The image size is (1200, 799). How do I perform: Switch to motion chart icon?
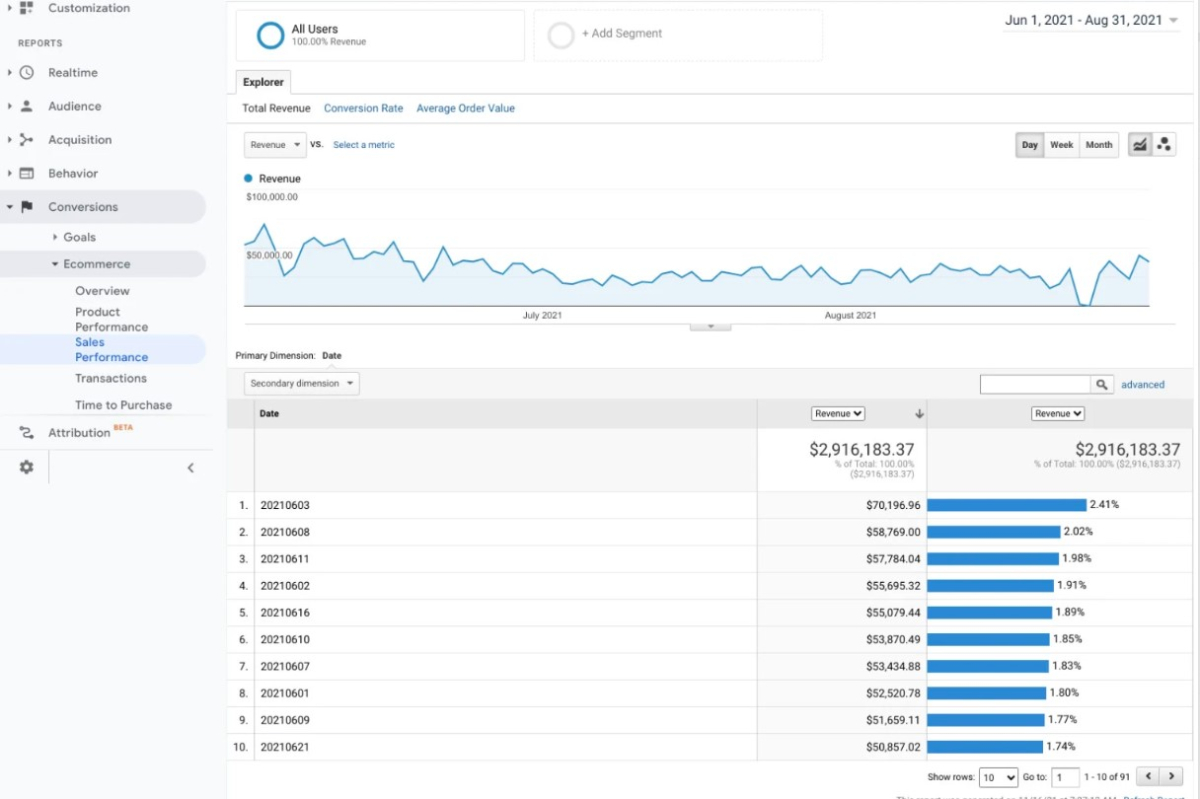point(1164,145)
